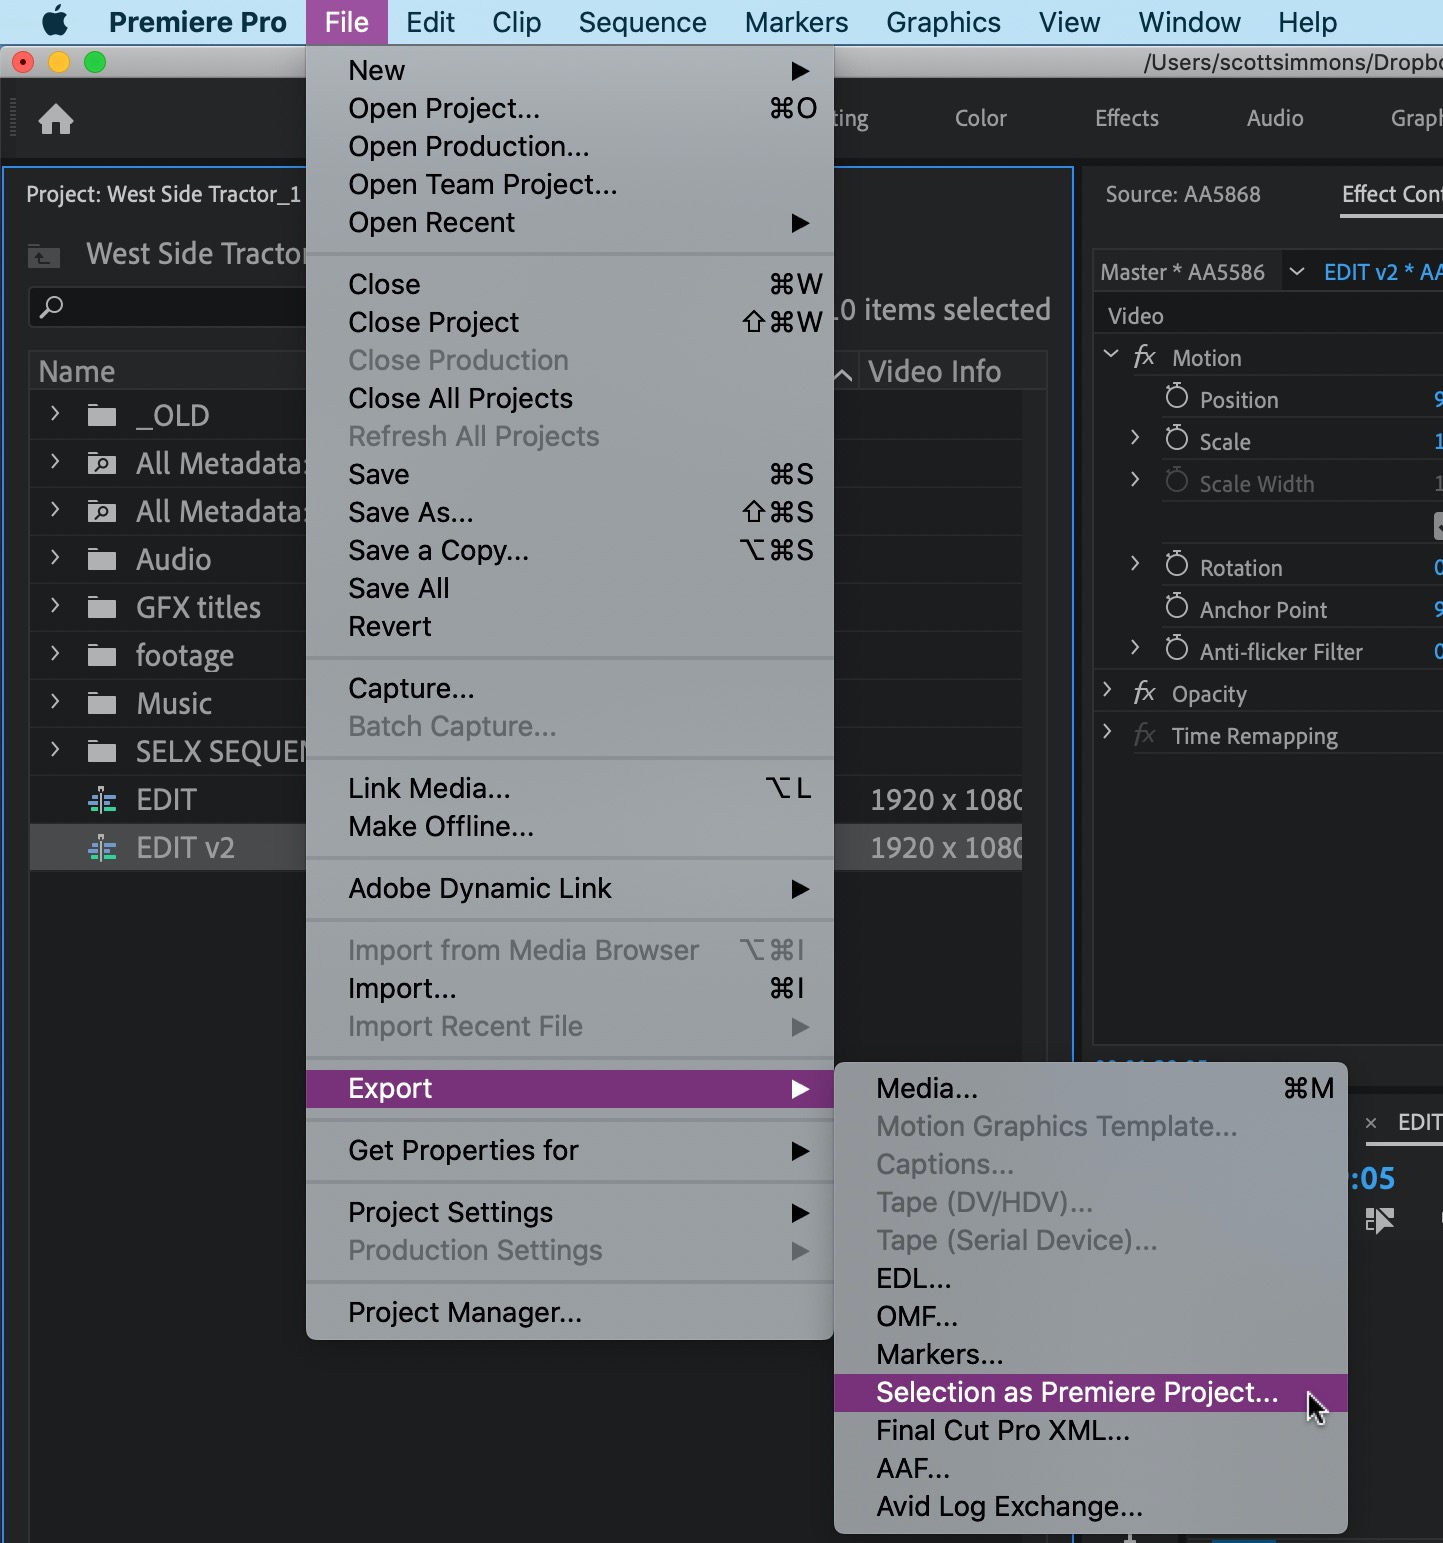Open the New submenu

(570, 71)
